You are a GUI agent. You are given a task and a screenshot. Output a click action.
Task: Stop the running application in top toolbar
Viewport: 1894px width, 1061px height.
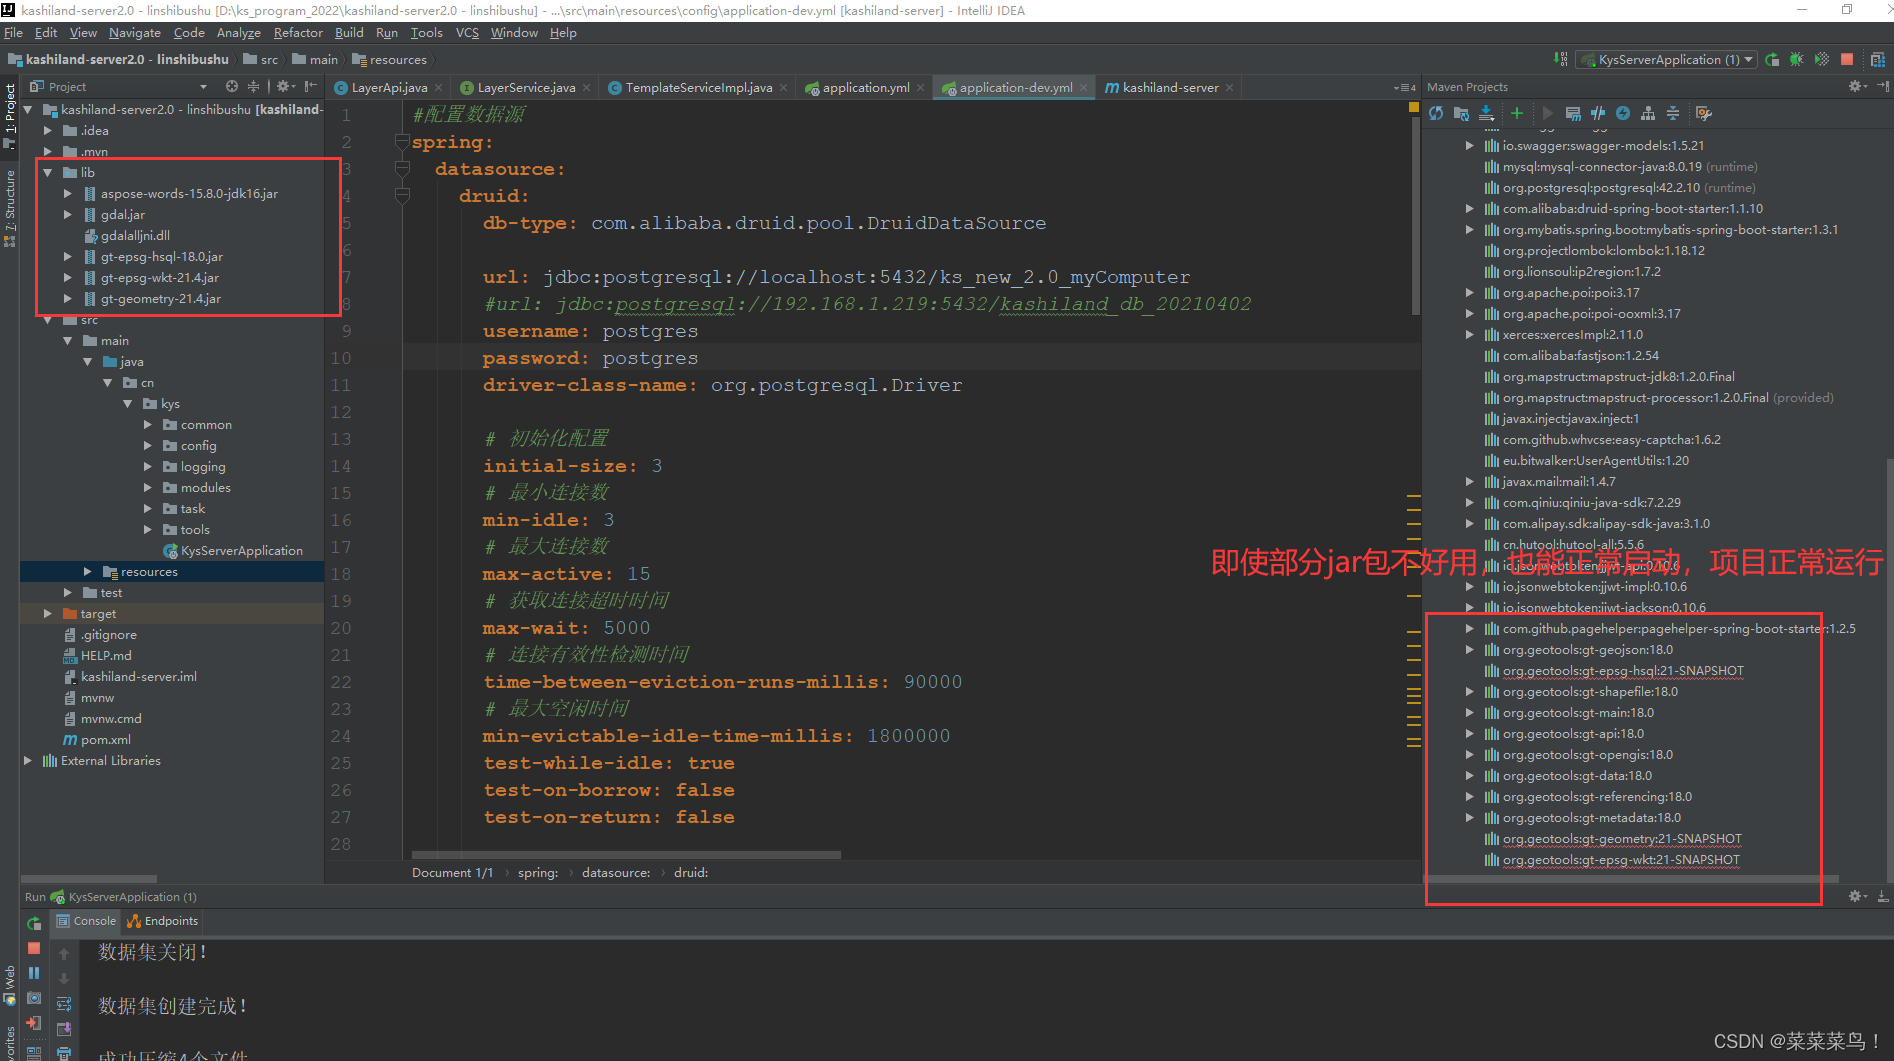(1847, 60)
